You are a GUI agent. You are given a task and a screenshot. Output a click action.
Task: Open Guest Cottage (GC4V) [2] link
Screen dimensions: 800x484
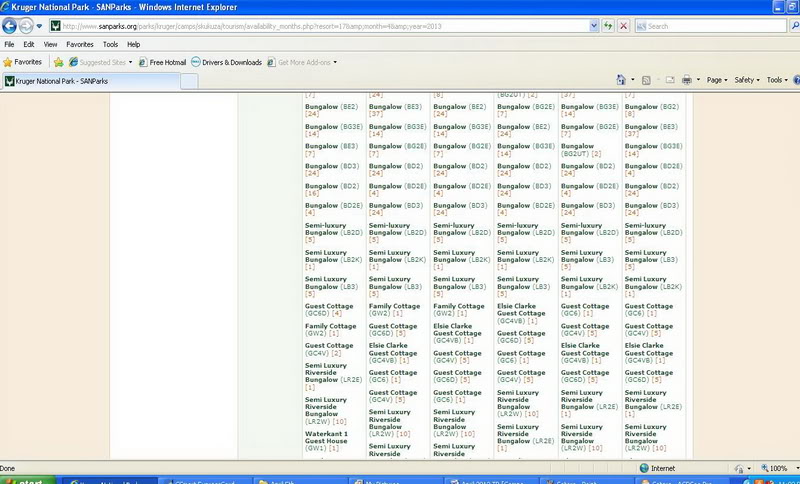pyautogui.click(x=329, y=349)
